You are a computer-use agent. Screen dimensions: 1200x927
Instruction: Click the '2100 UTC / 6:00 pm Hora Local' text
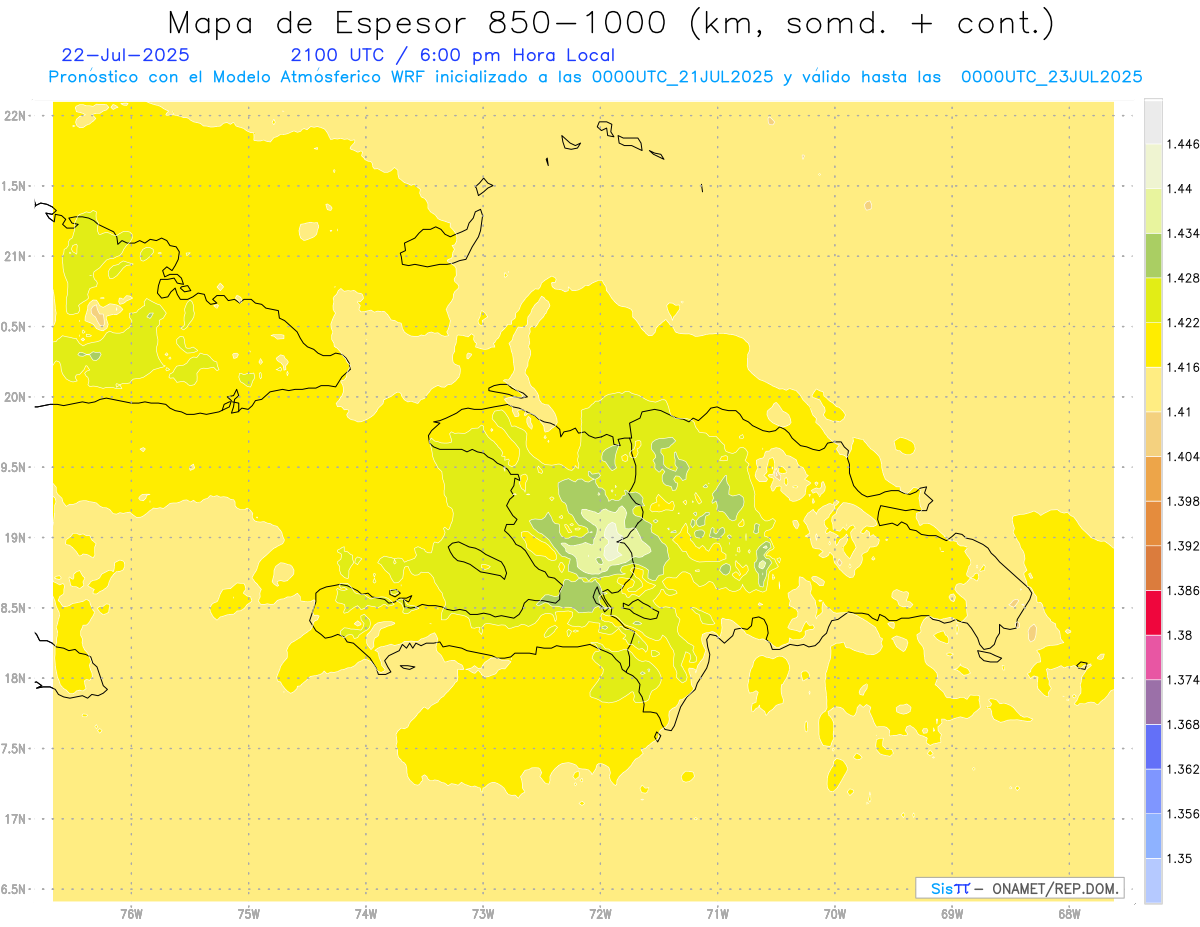(x=452, y=56)
